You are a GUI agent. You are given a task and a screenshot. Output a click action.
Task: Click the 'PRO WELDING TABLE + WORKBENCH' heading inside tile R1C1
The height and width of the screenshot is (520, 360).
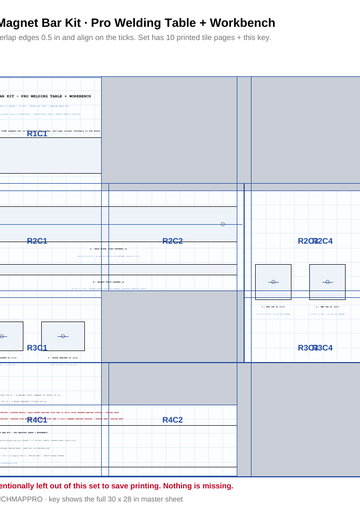pos(45,96)
